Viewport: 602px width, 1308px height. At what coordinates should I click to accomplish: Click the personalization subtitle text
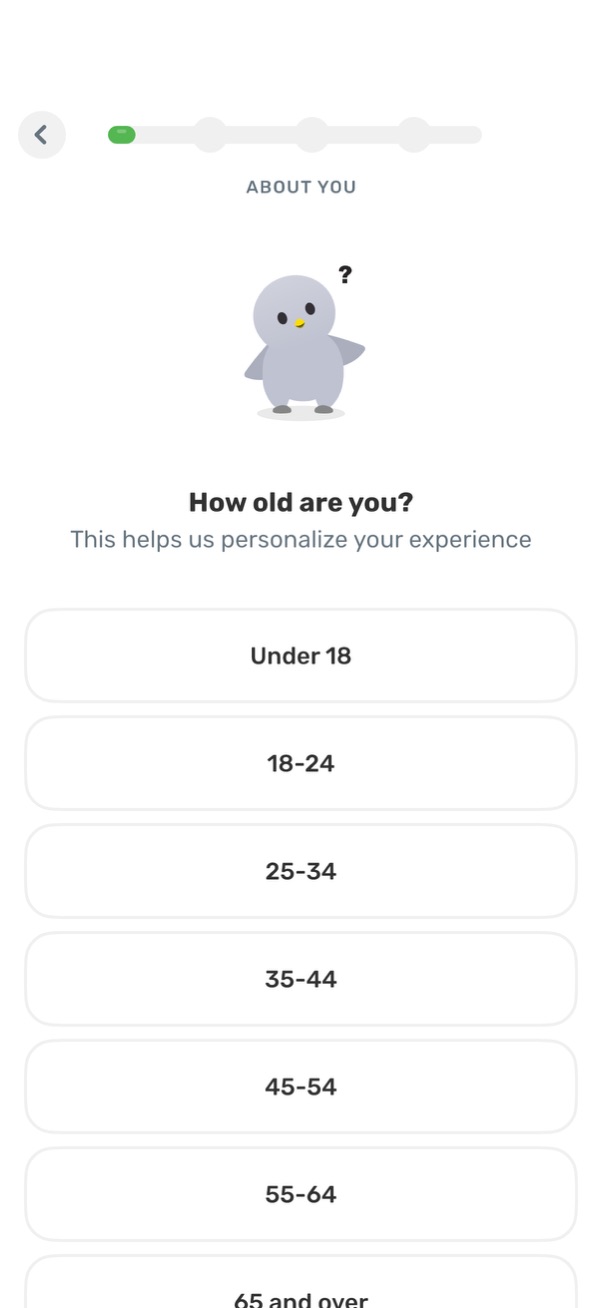(301, 539)
